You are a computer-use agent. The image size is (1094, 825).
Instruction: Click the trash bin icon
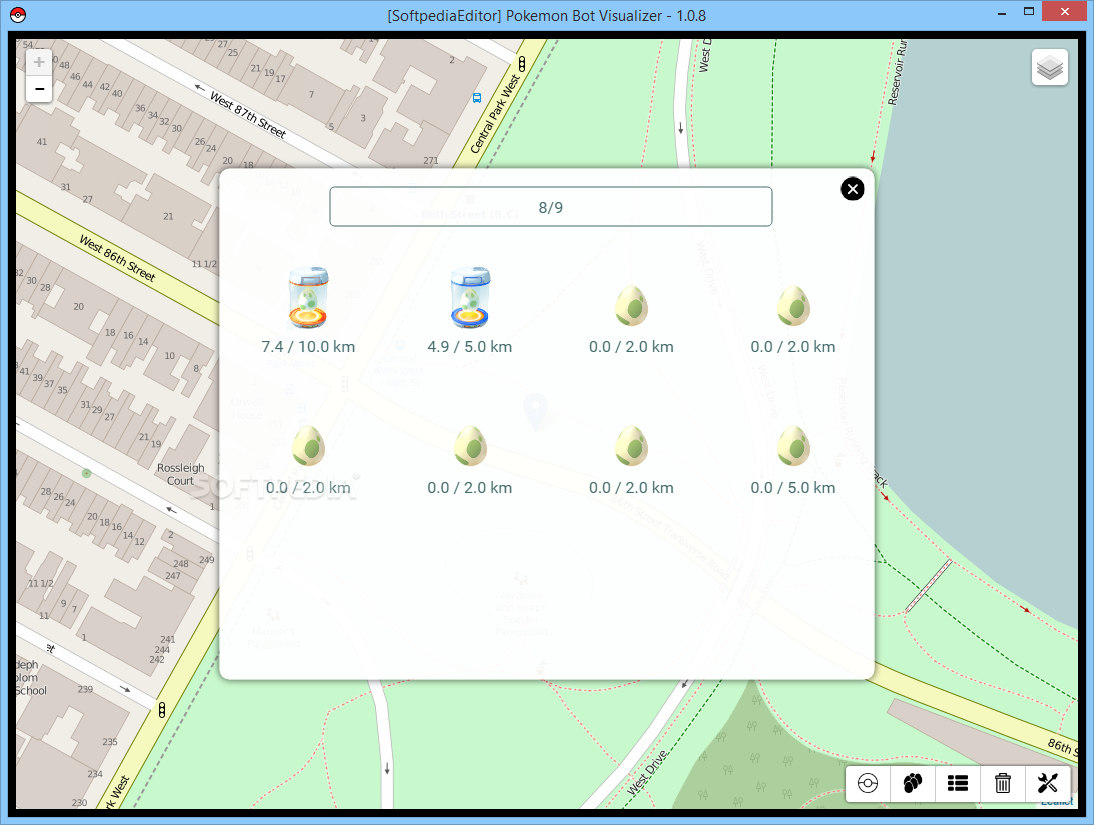point(1003,783)
